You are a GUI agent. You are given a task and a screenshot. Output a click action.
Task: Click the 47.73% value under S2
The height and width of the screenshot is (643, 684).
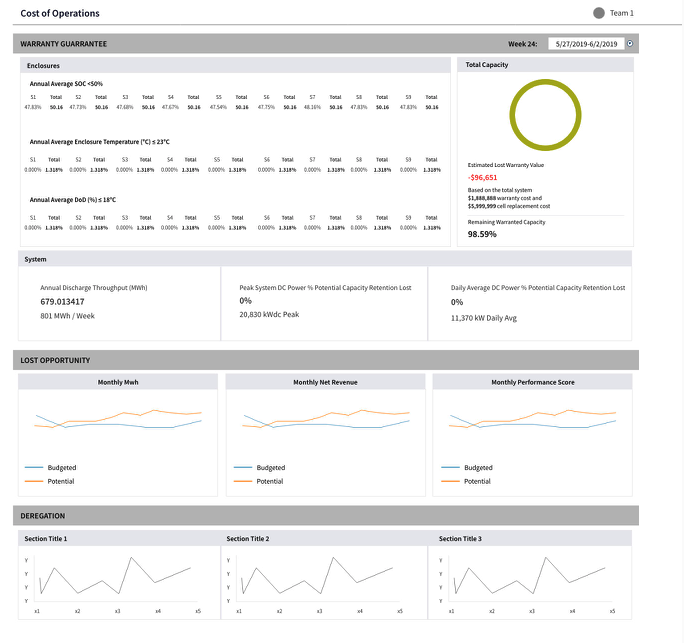78,107
